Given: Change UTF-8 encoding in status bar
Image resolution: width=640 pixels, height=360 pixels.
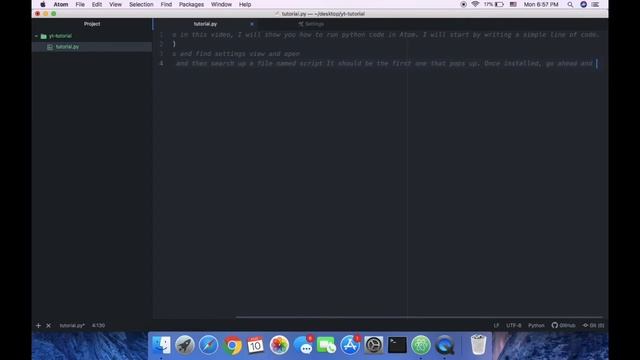Looking at the screenshot, I should point(514,325).
